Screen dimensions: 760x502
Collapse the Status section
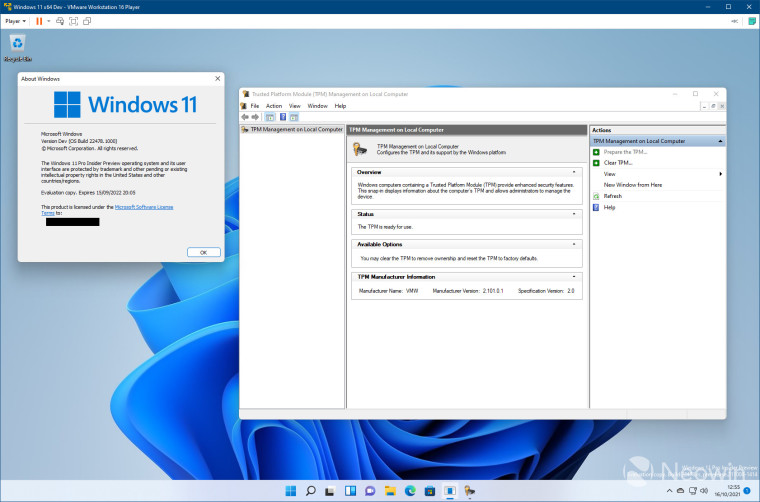click(574, 214)
